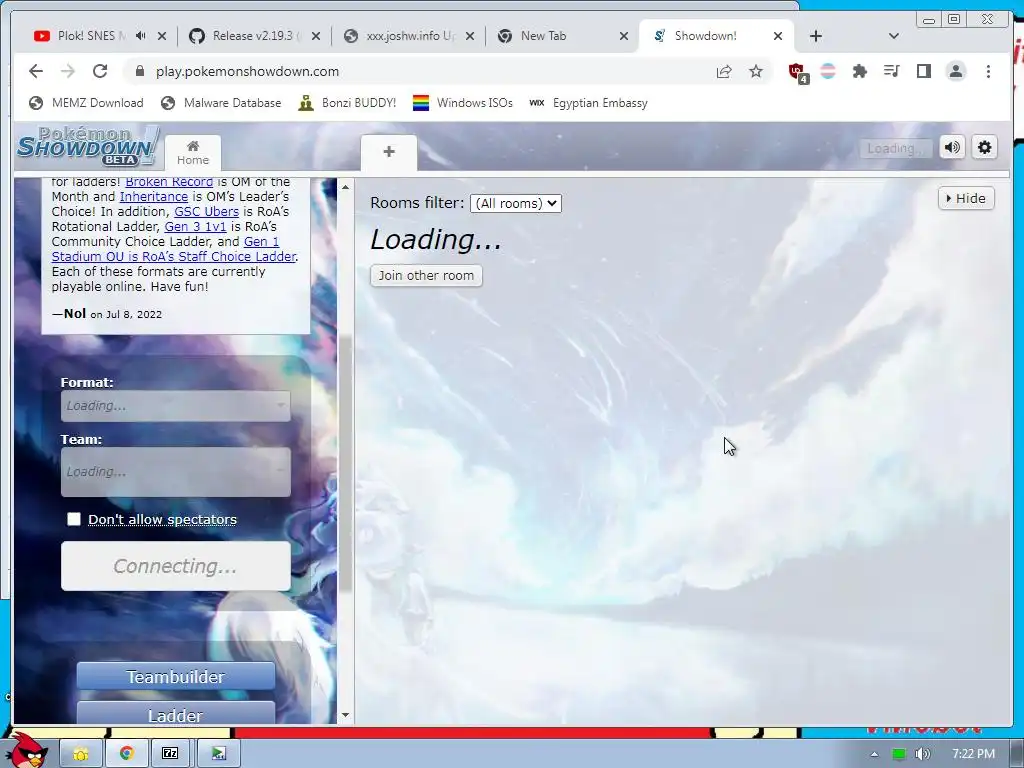
Task: Open the fourth taskbar app with picture icon
Action: (x=218, y=754)
